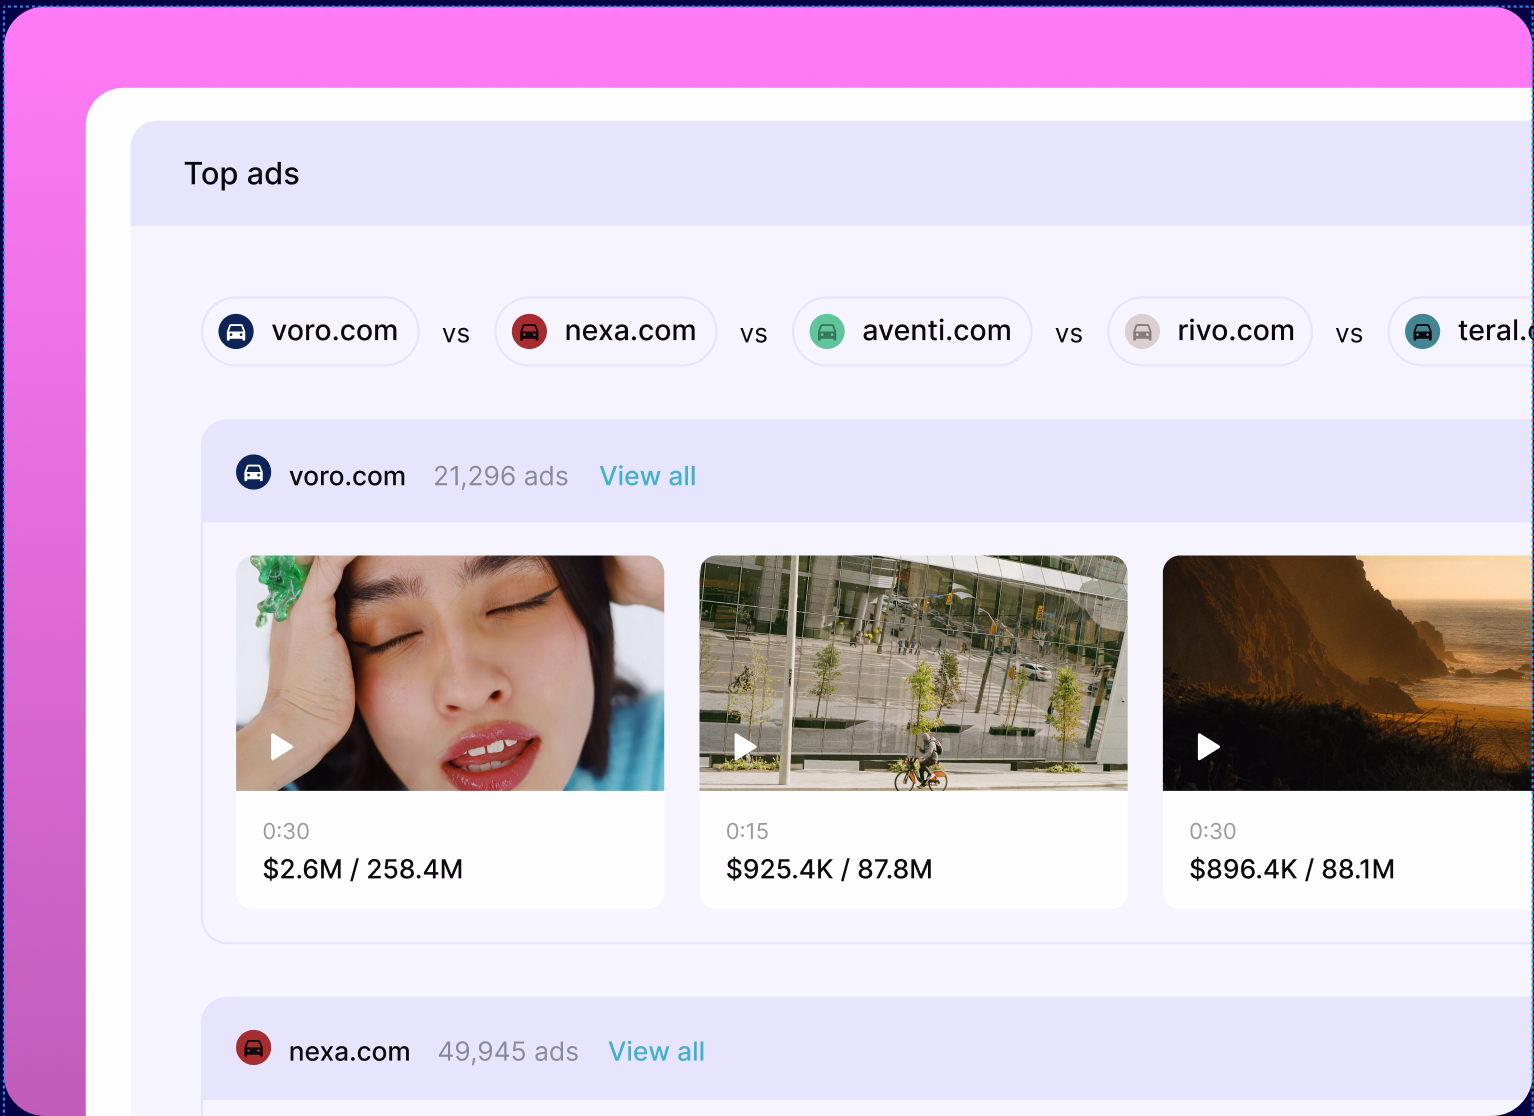This screenshot has width=1534, height=1116.
Task: Play the $2.6M woman's face ad video
Action: tap(282, 747)
